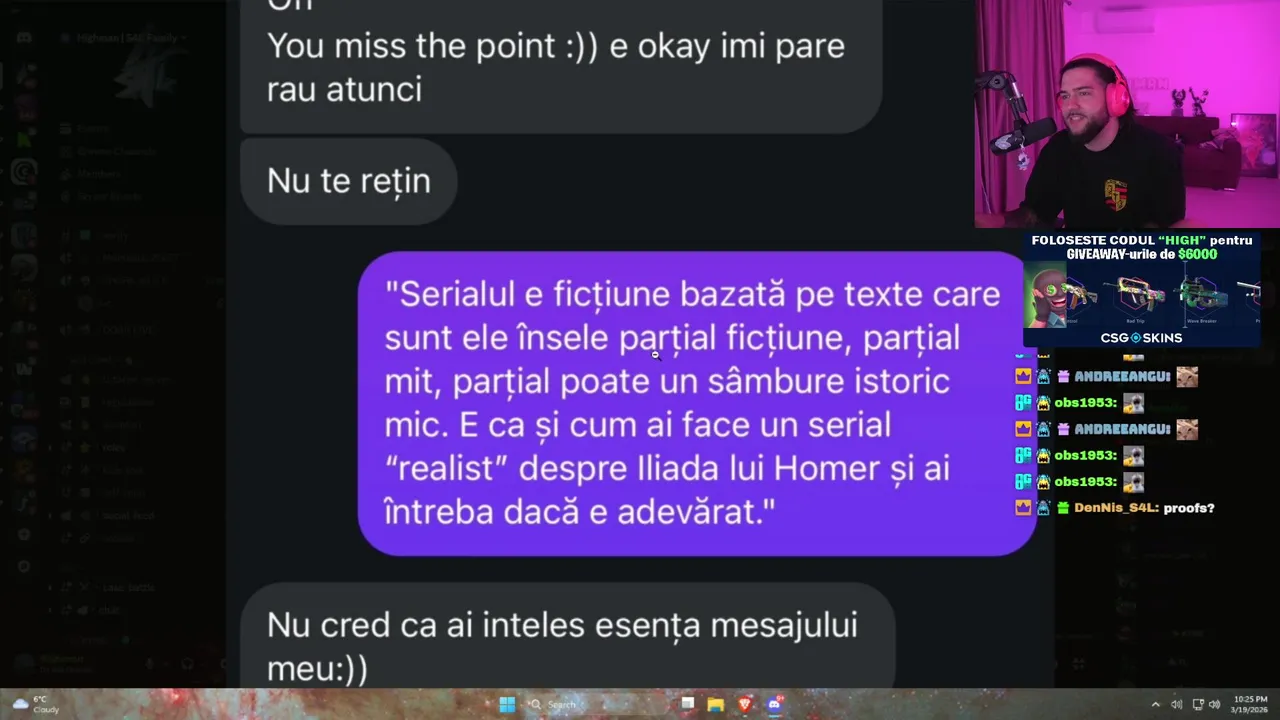Launch Brave browser from the taskbar

(744, 705)
